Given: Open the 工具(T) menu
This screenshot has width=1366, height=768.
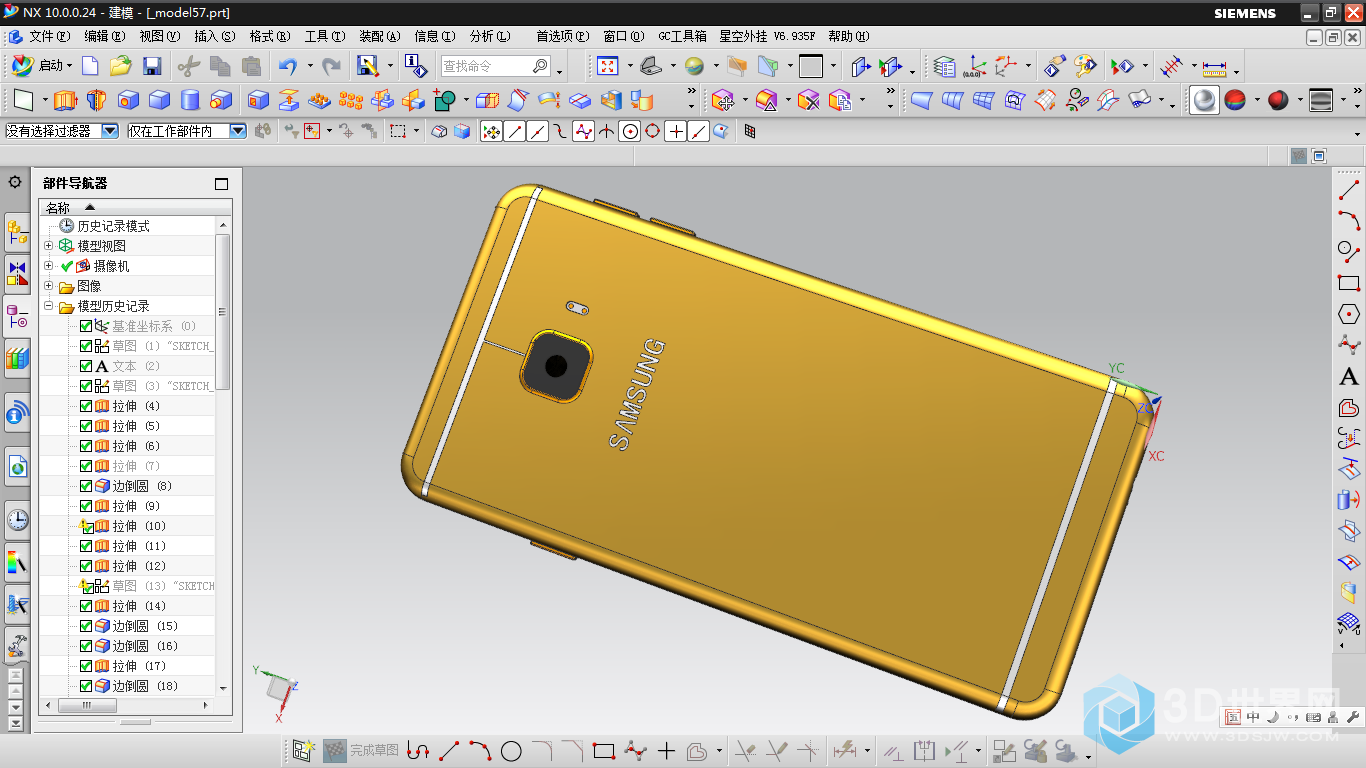Looking at the screenshot, I should click(325, 36).
